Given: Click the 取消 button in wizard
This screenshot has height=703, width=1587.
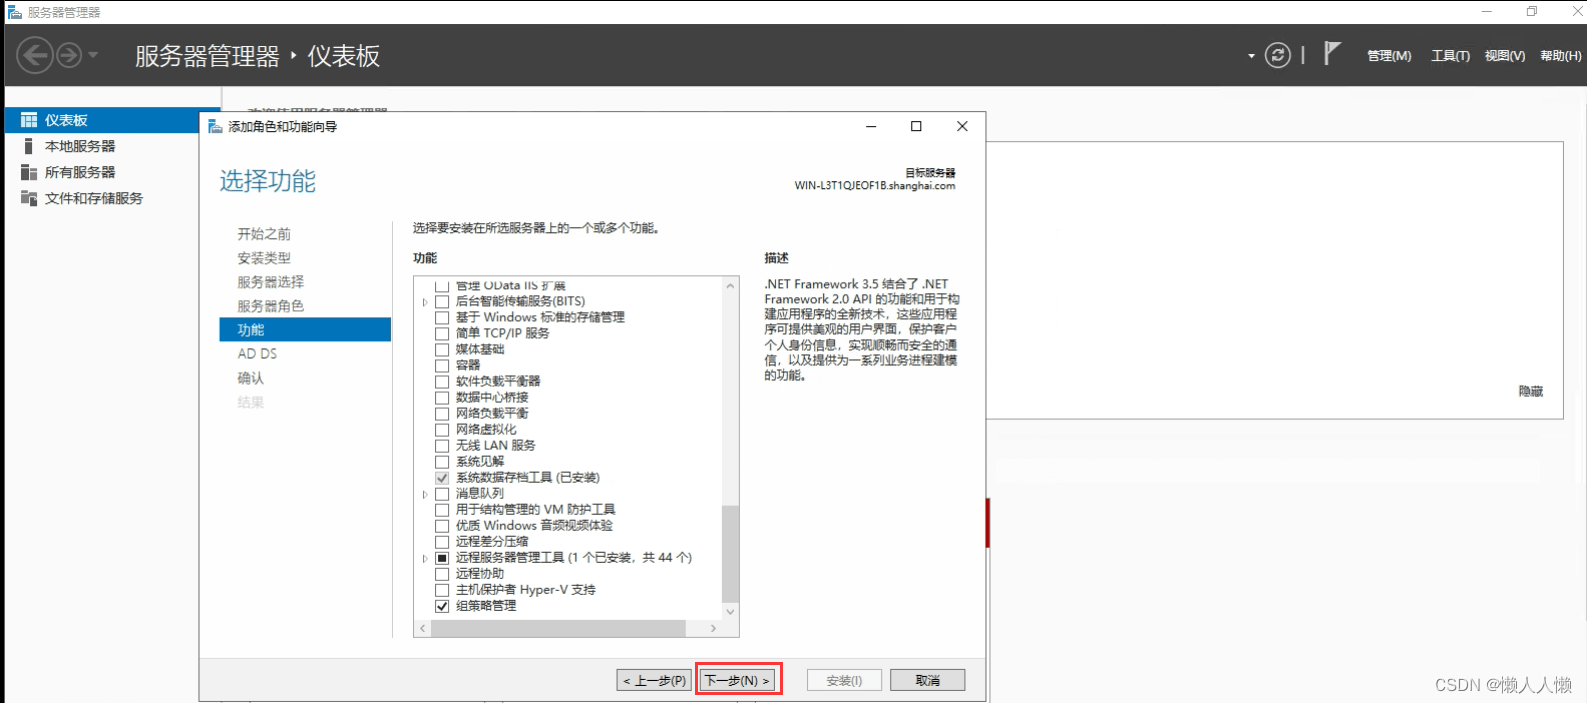Looking at the screenshot, I should coord(927,680).
